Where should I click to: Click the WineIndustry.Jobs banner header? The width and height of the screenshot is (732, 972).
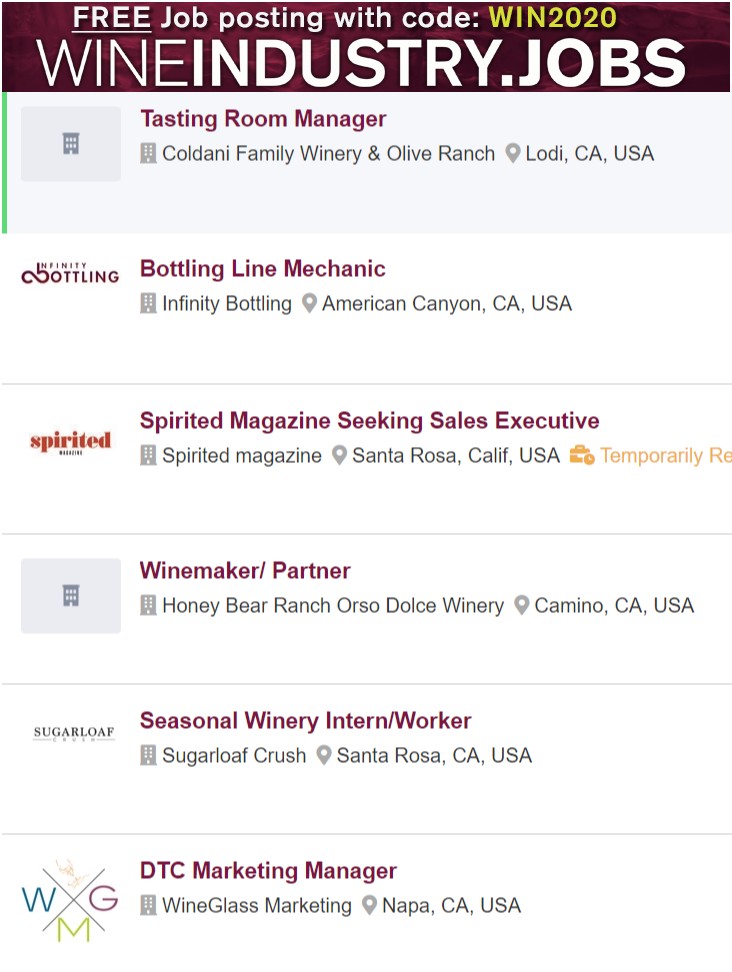pyautogui.click(x=366, y=46)
